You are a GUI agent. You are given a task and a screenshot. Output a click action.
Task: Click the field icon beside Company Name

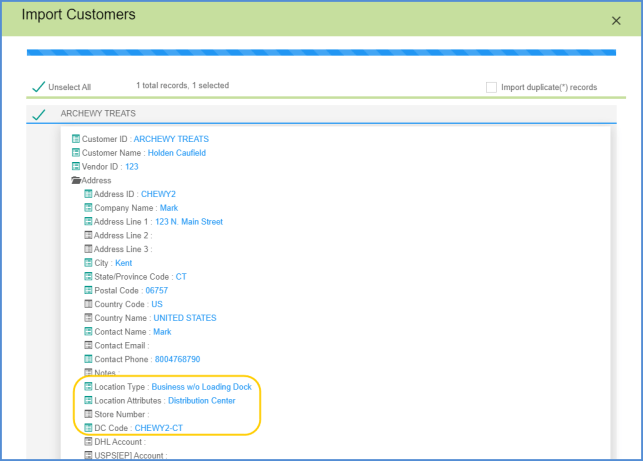[88, 208]
